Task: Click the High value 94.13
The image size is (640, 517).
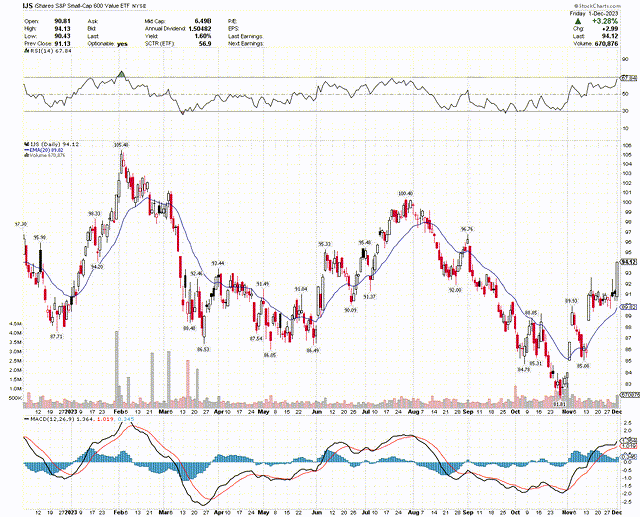Action: point(62,29)
